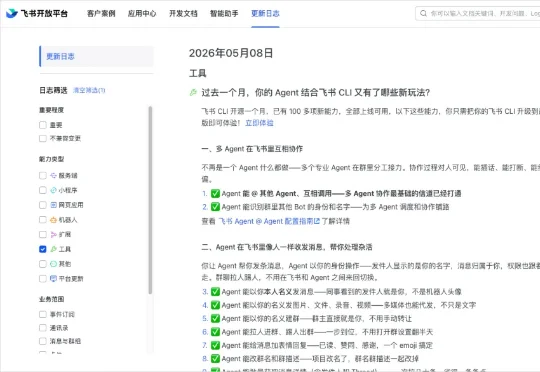
Task: Check the 网页应用 checkbox
Action: (x=43, y=205)
